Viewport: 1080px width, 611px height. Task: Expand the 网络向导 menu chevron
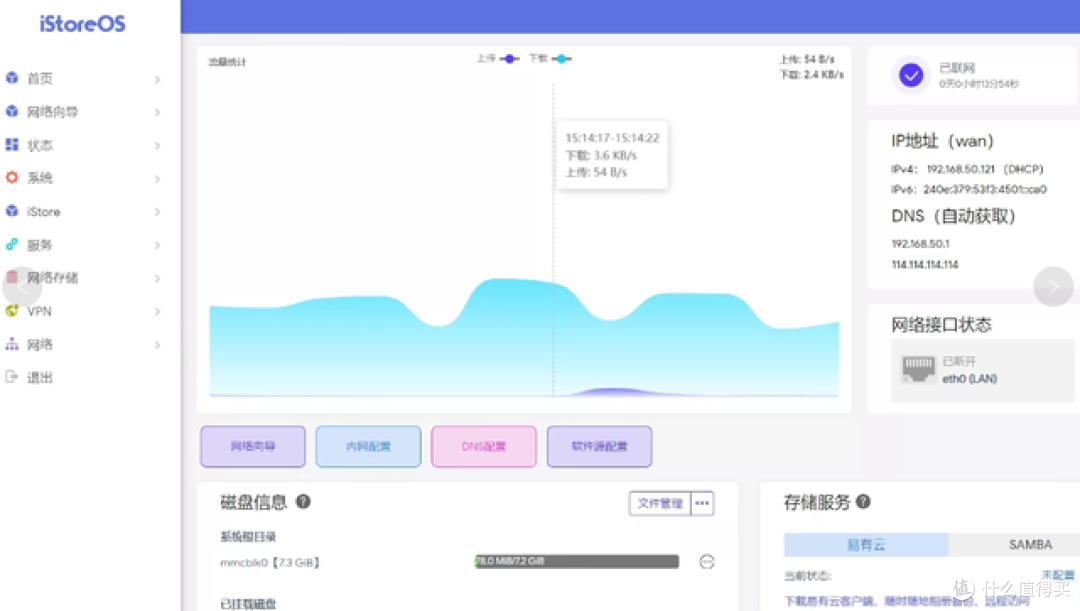(157, 112)
